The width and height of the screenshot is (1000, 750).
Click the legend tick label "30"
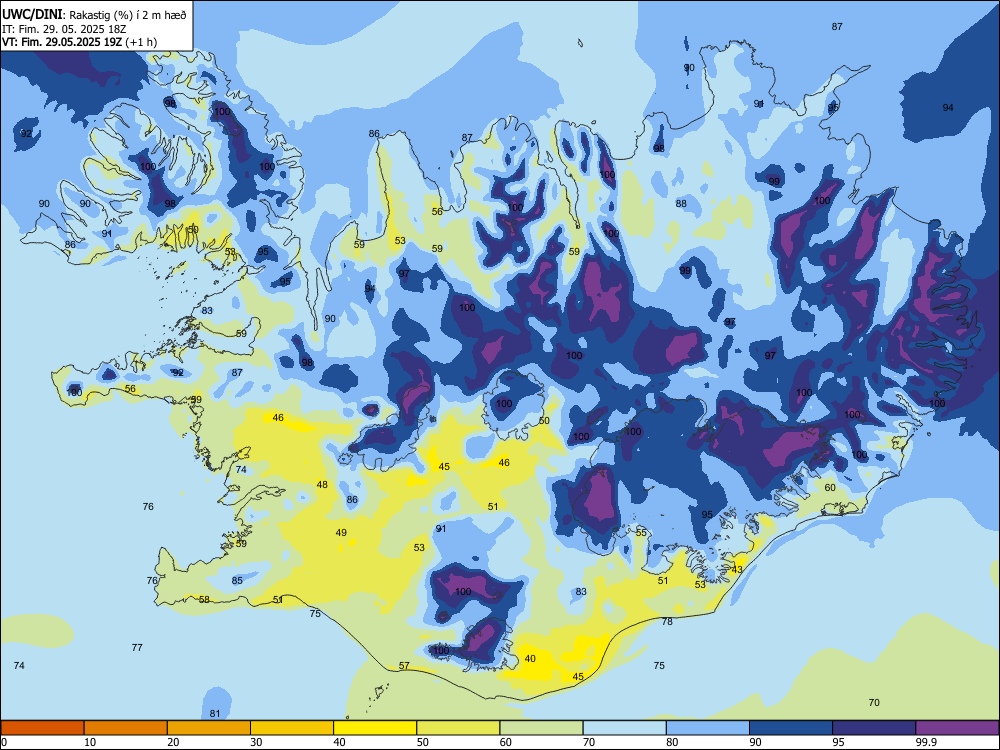(x=256, y=742)
